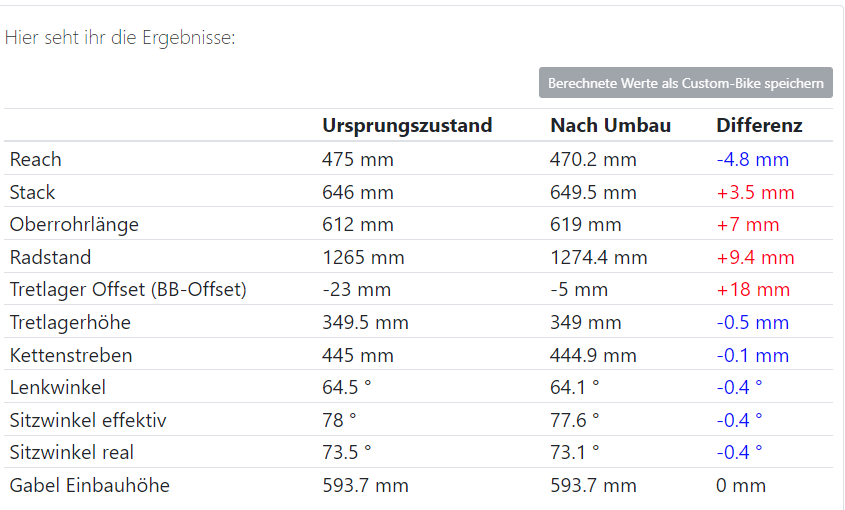845x510 pixels.
Task: Select the 1274.4 mm Radstand value
Action: [x=598, y=257]
